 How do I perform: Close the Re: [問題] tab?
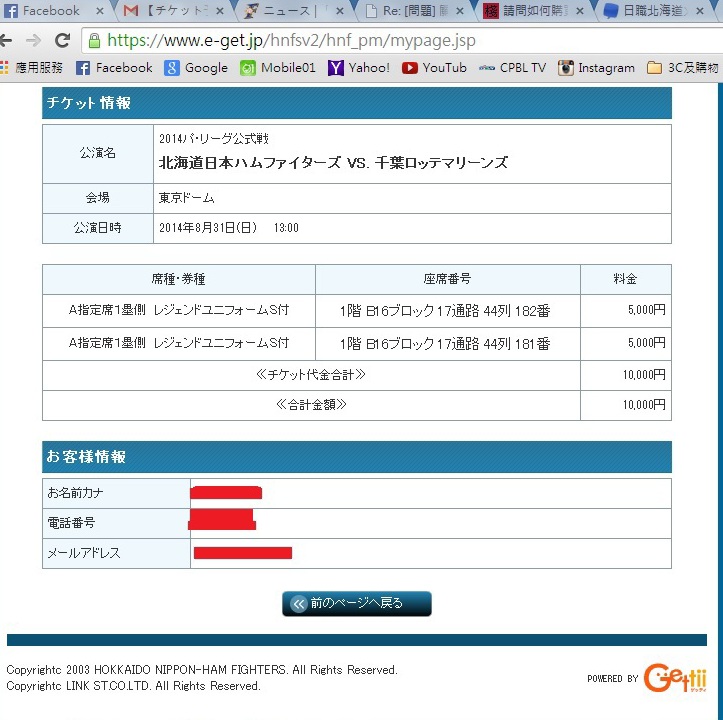coord(460,11)
